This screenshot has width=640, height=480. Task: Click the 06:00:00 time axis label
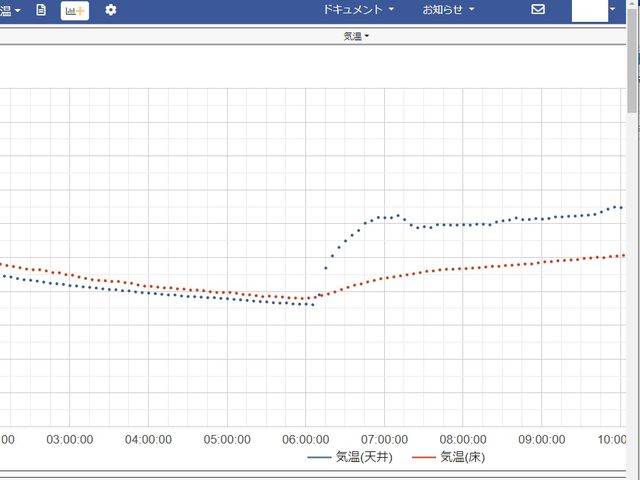(x=306, y=439)
